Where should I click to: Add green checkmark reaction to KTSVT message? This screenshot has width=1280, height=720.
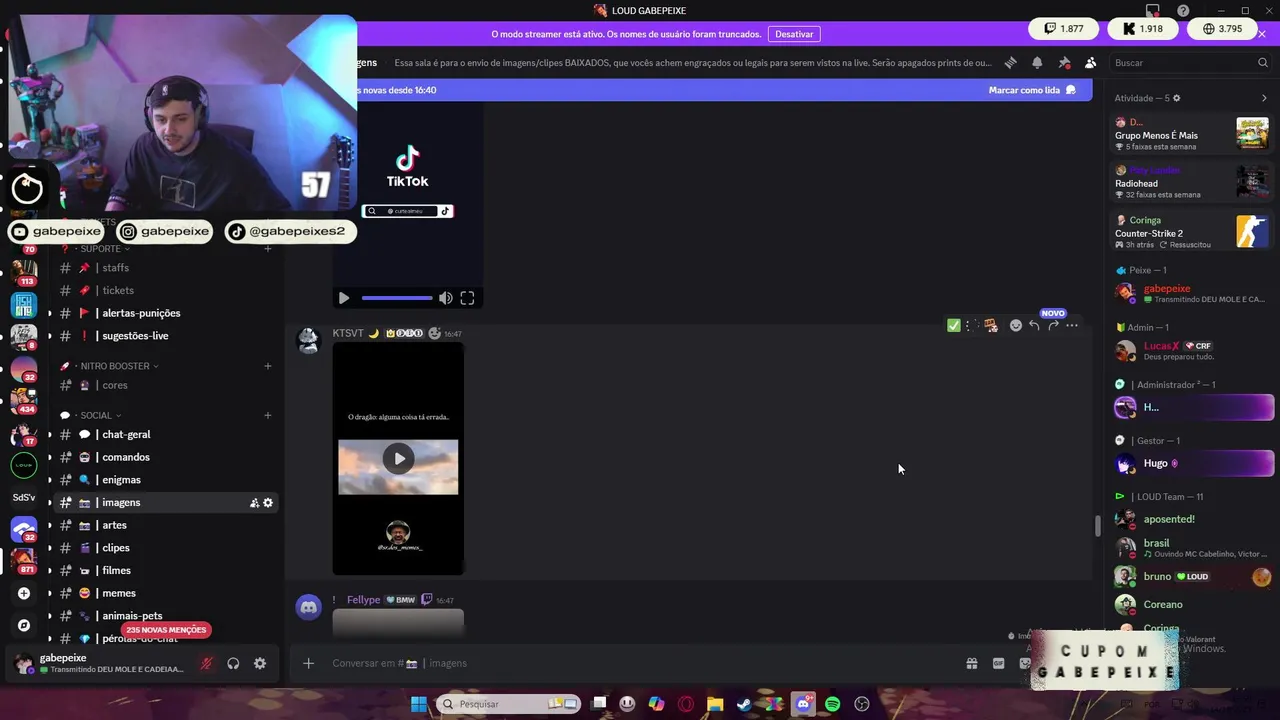pyautogui.click(x=953, y=325)
